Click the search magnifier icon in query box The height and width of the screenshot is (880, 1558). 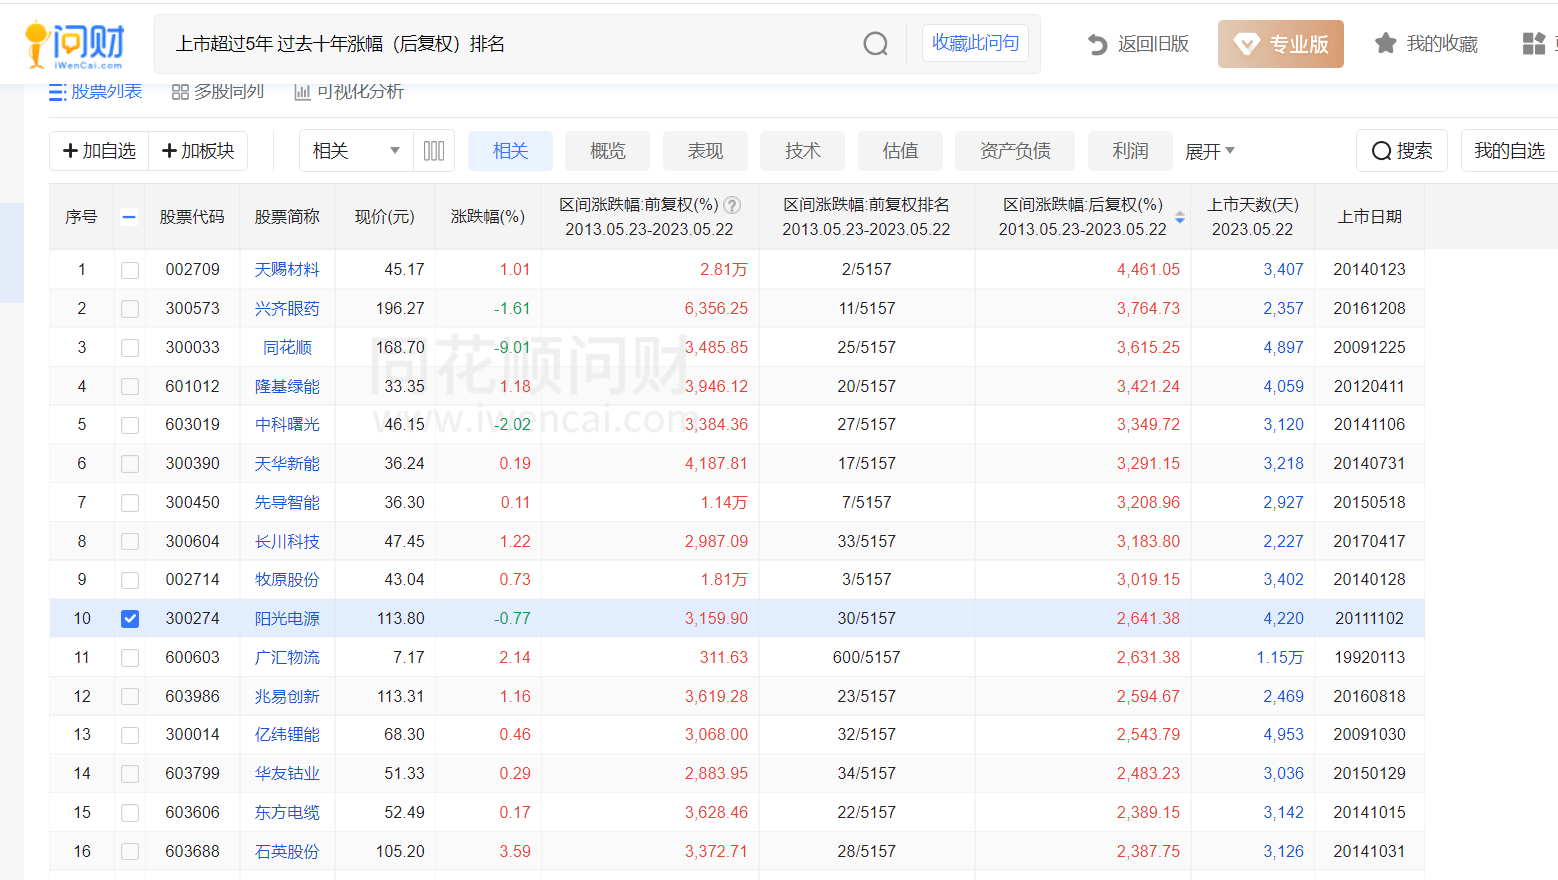point(875,44)
